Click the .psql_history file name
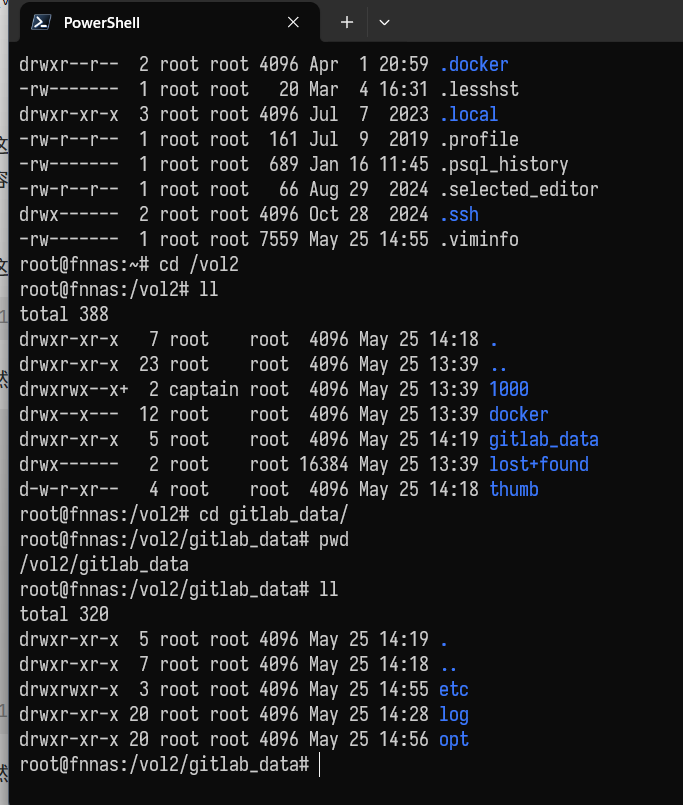 pyautogui.click(x=504, y=165)
